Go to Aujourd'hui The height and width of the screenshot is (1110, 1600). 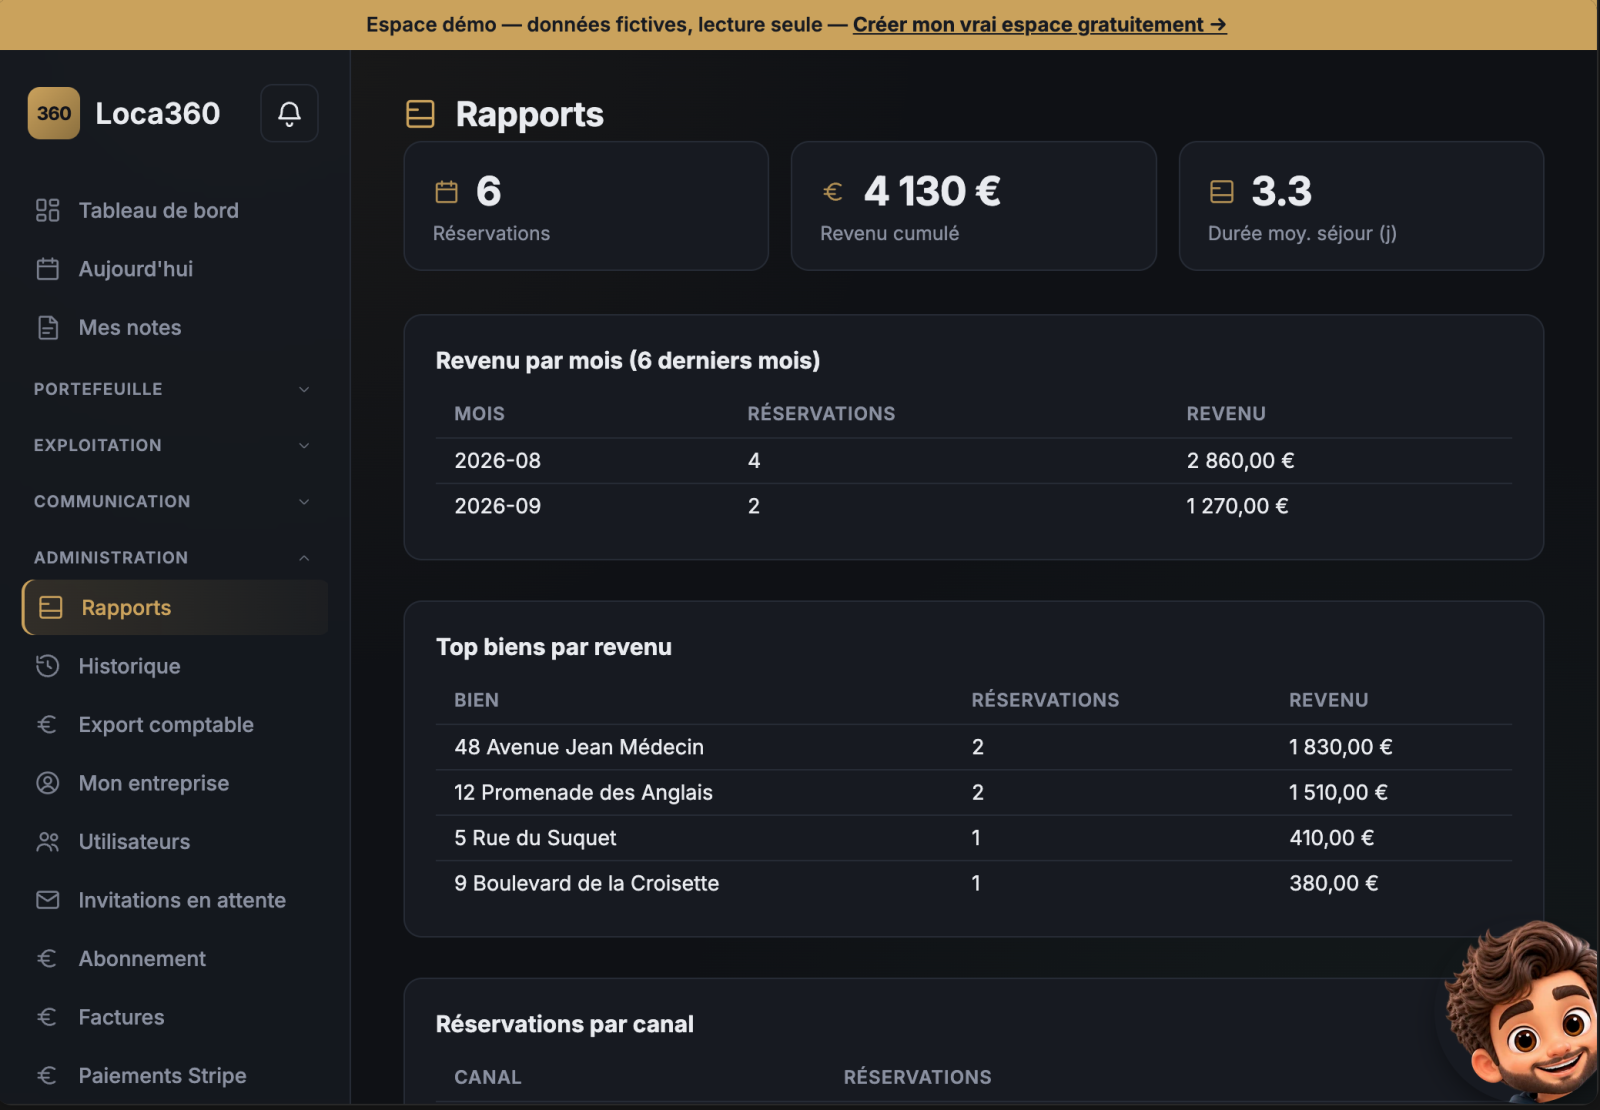pos(175,269)
